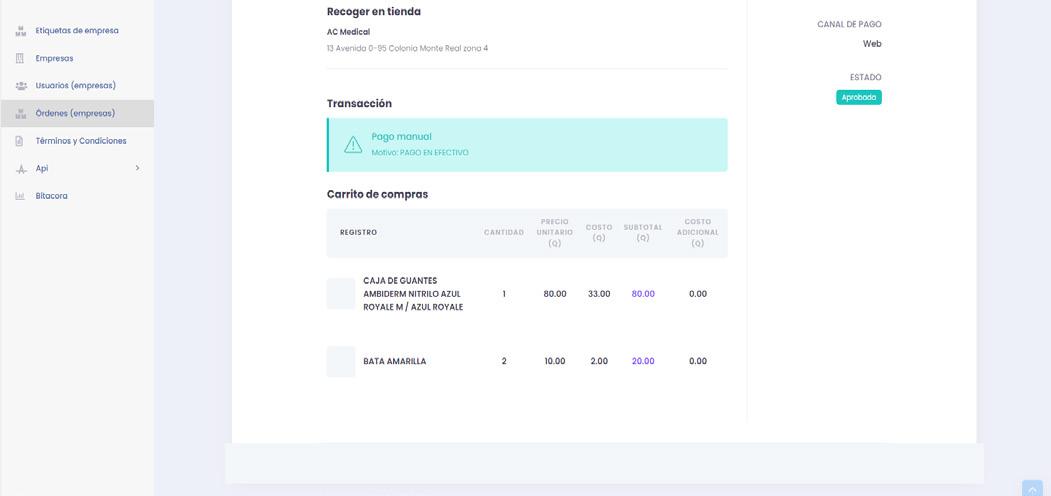The height and width of the screenshot is (496, 1051).
Task: Click the Empresas building icon
Action: click(x=20, y=58)
